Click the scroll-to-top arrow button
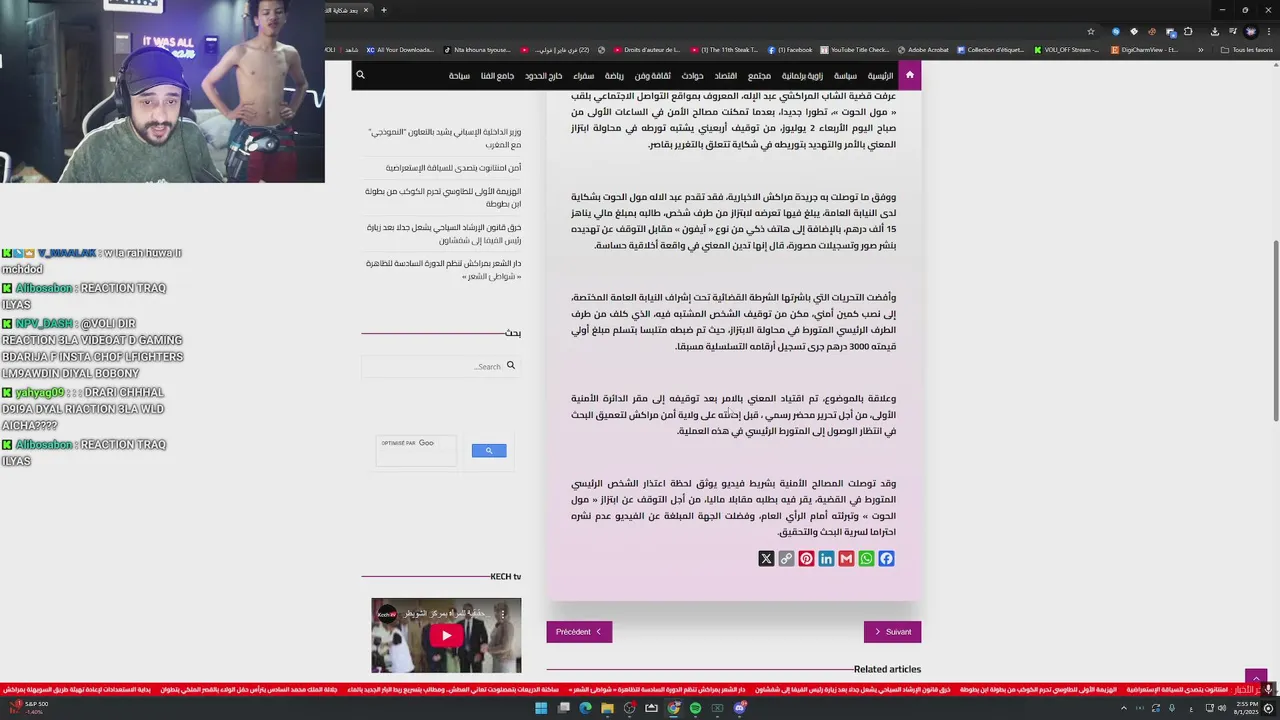Image resolution: width=1280 pixels, height=720 pixels. [x=1256, y=679]
